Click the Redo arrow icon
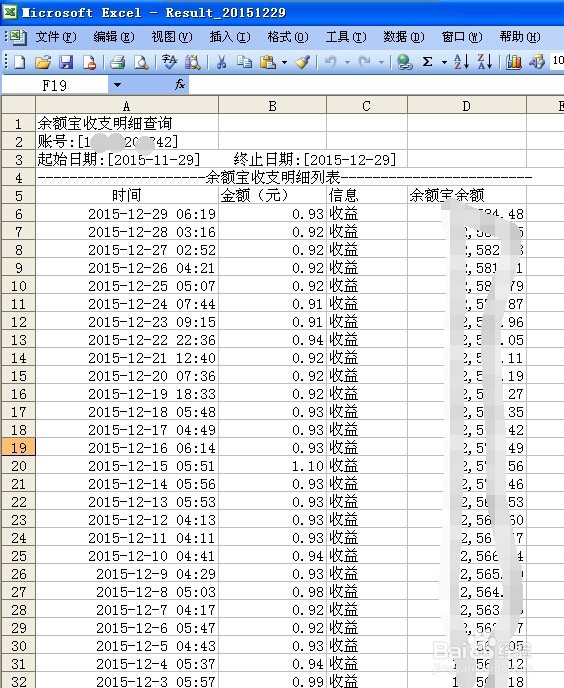Screen dimensions: 564x688 (364, 62)
